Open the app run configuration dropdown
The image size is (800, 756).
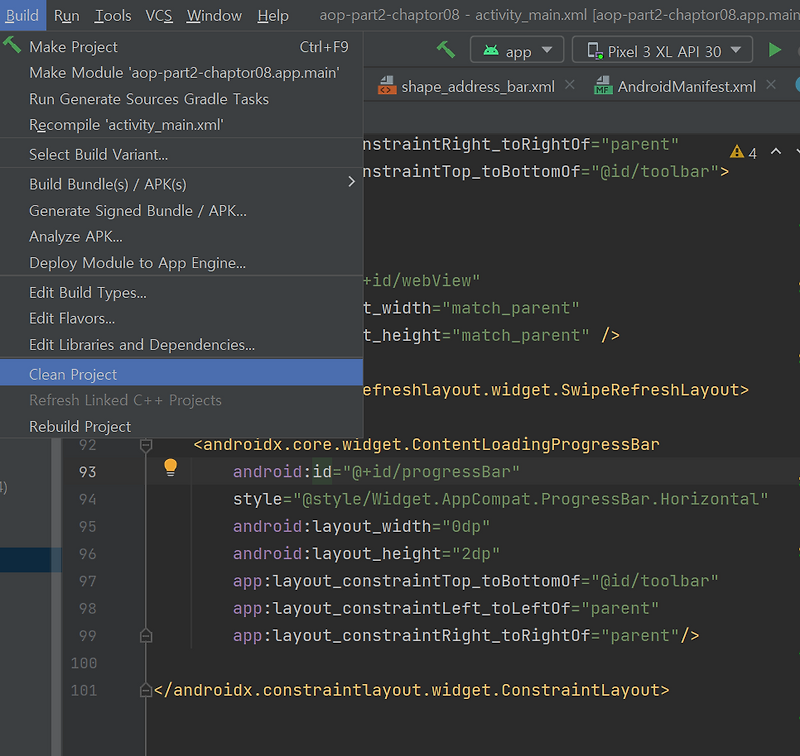click(x=517, y=51)
